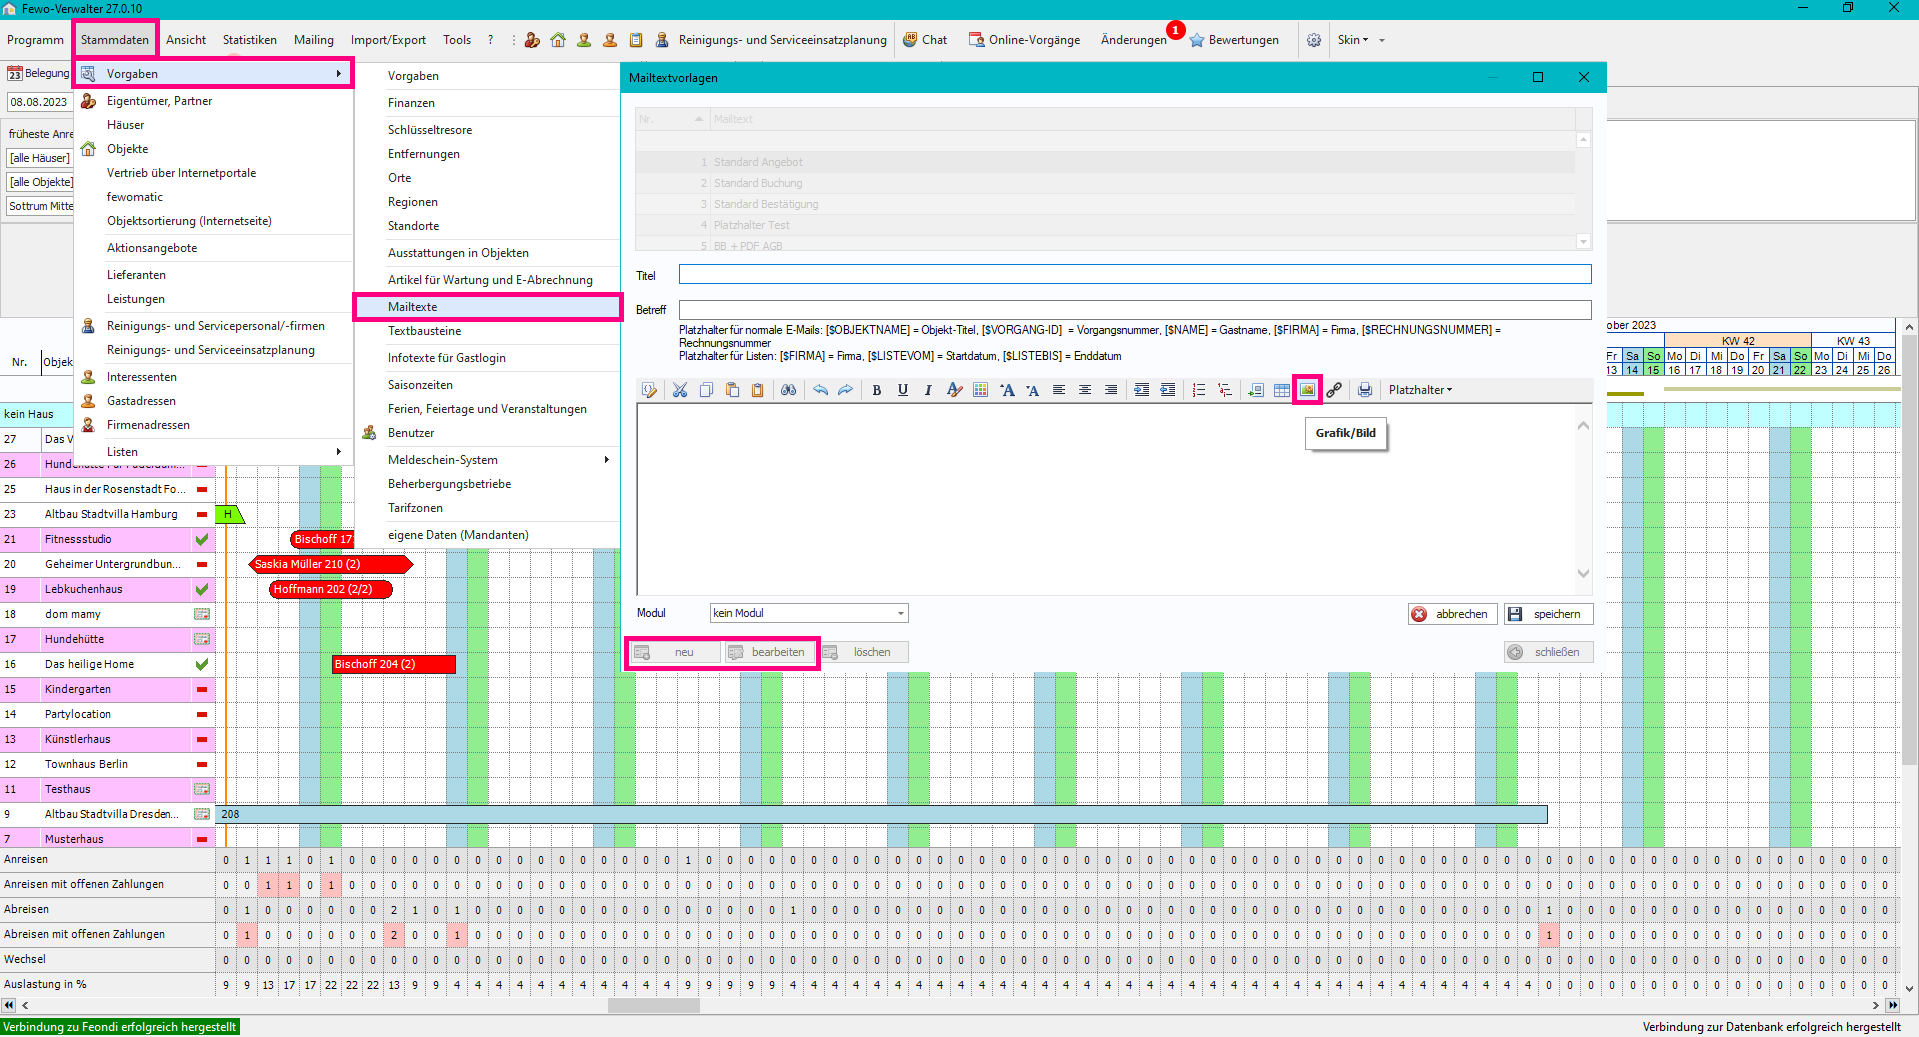This screenshot has height=1037, width=1919.
Task: Click the neu button in Mailtextvorlagen
Action: coord(674,652)
